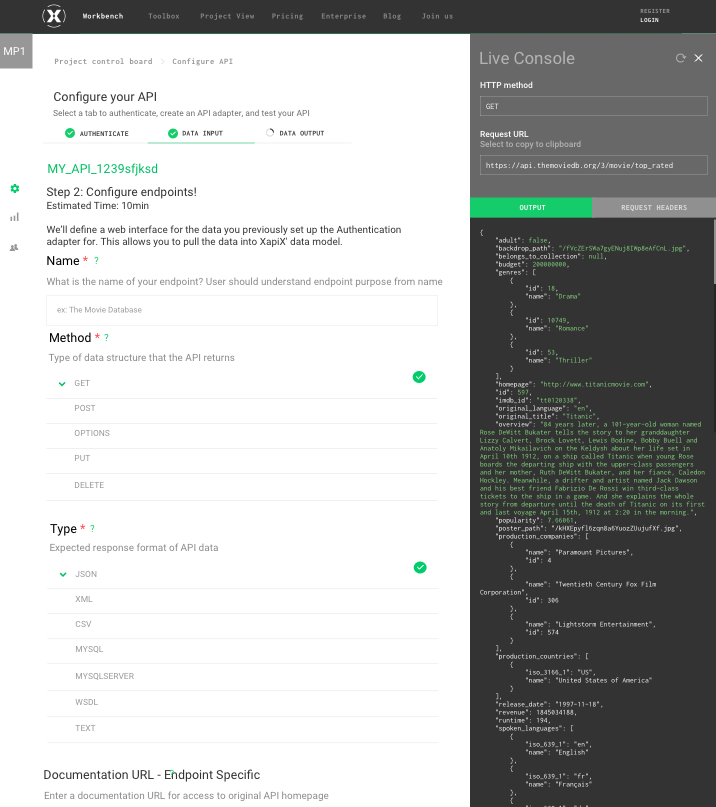This screenshot has width=716, height=807.
Task: Select the CSV response type
Action: coord(242,624)
